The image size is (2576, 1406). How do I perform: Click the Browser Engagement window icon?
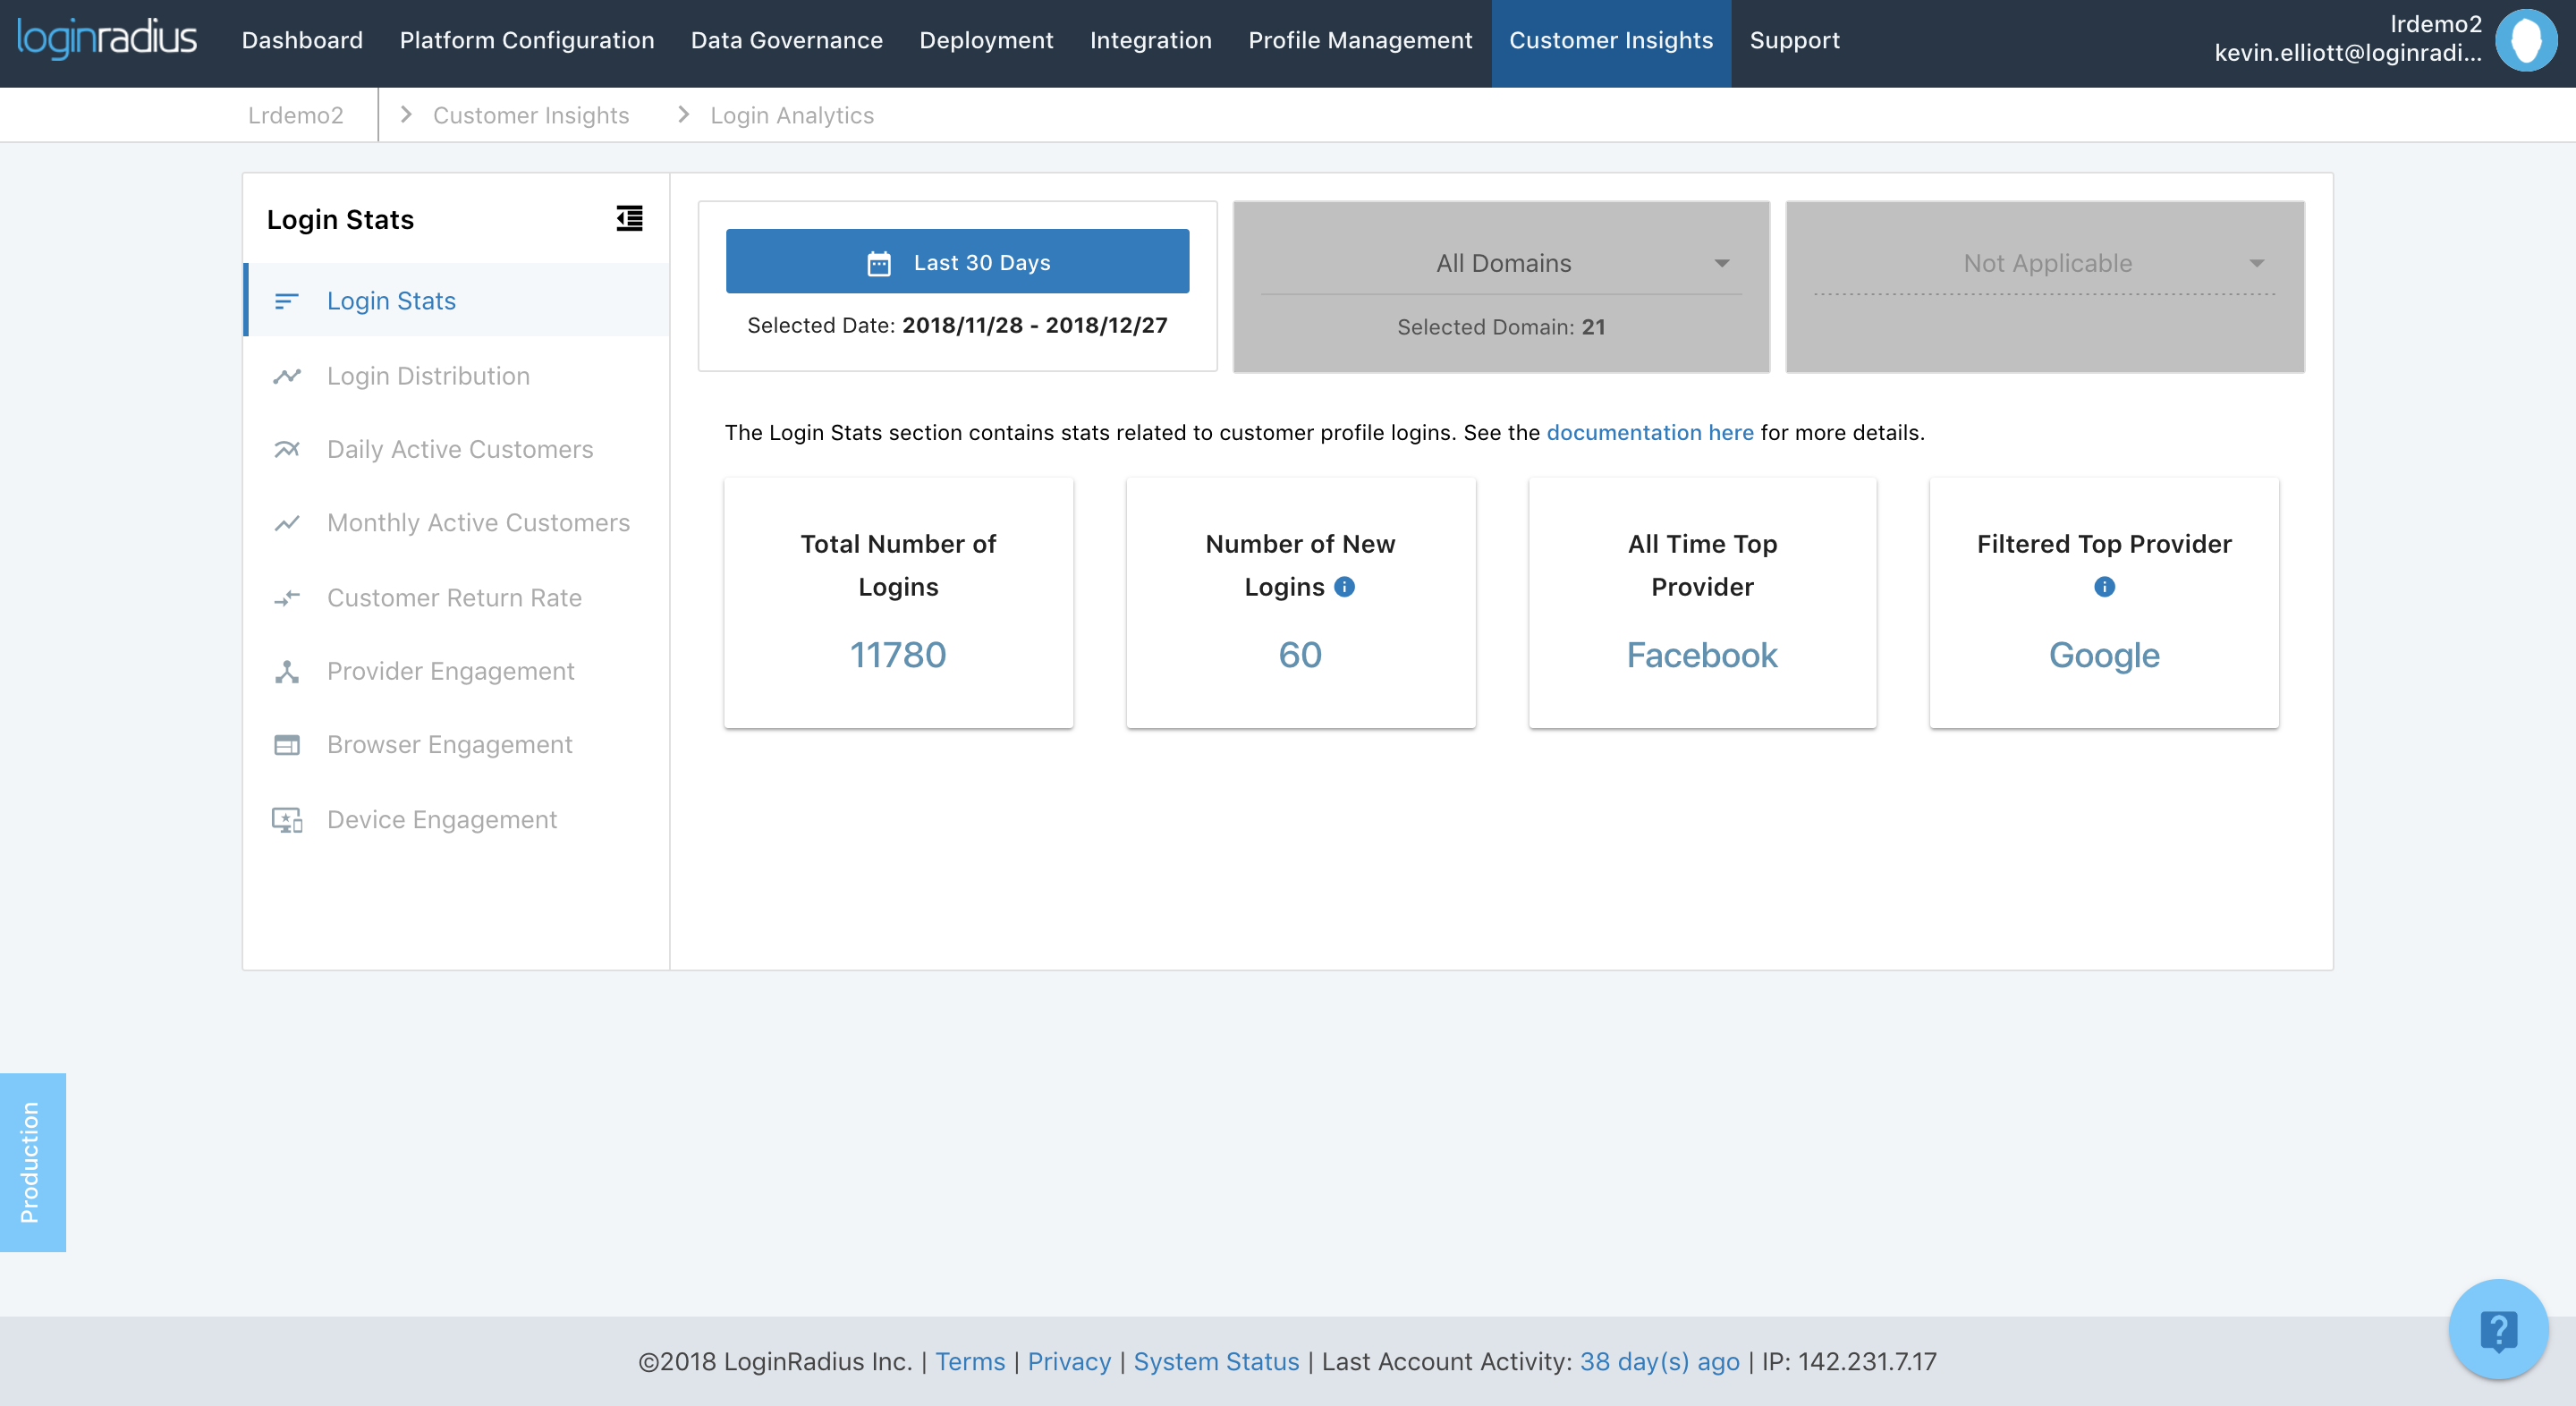(287, 745)
